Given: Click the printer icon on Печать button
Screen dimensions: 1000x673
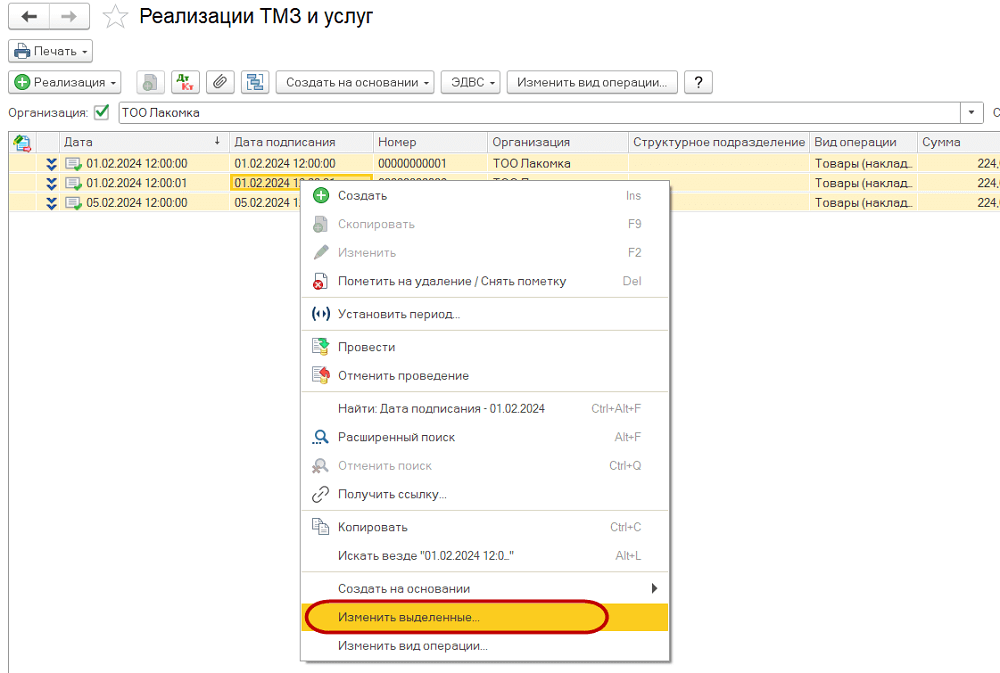Looking at the screenshot, I should [22, 51].
